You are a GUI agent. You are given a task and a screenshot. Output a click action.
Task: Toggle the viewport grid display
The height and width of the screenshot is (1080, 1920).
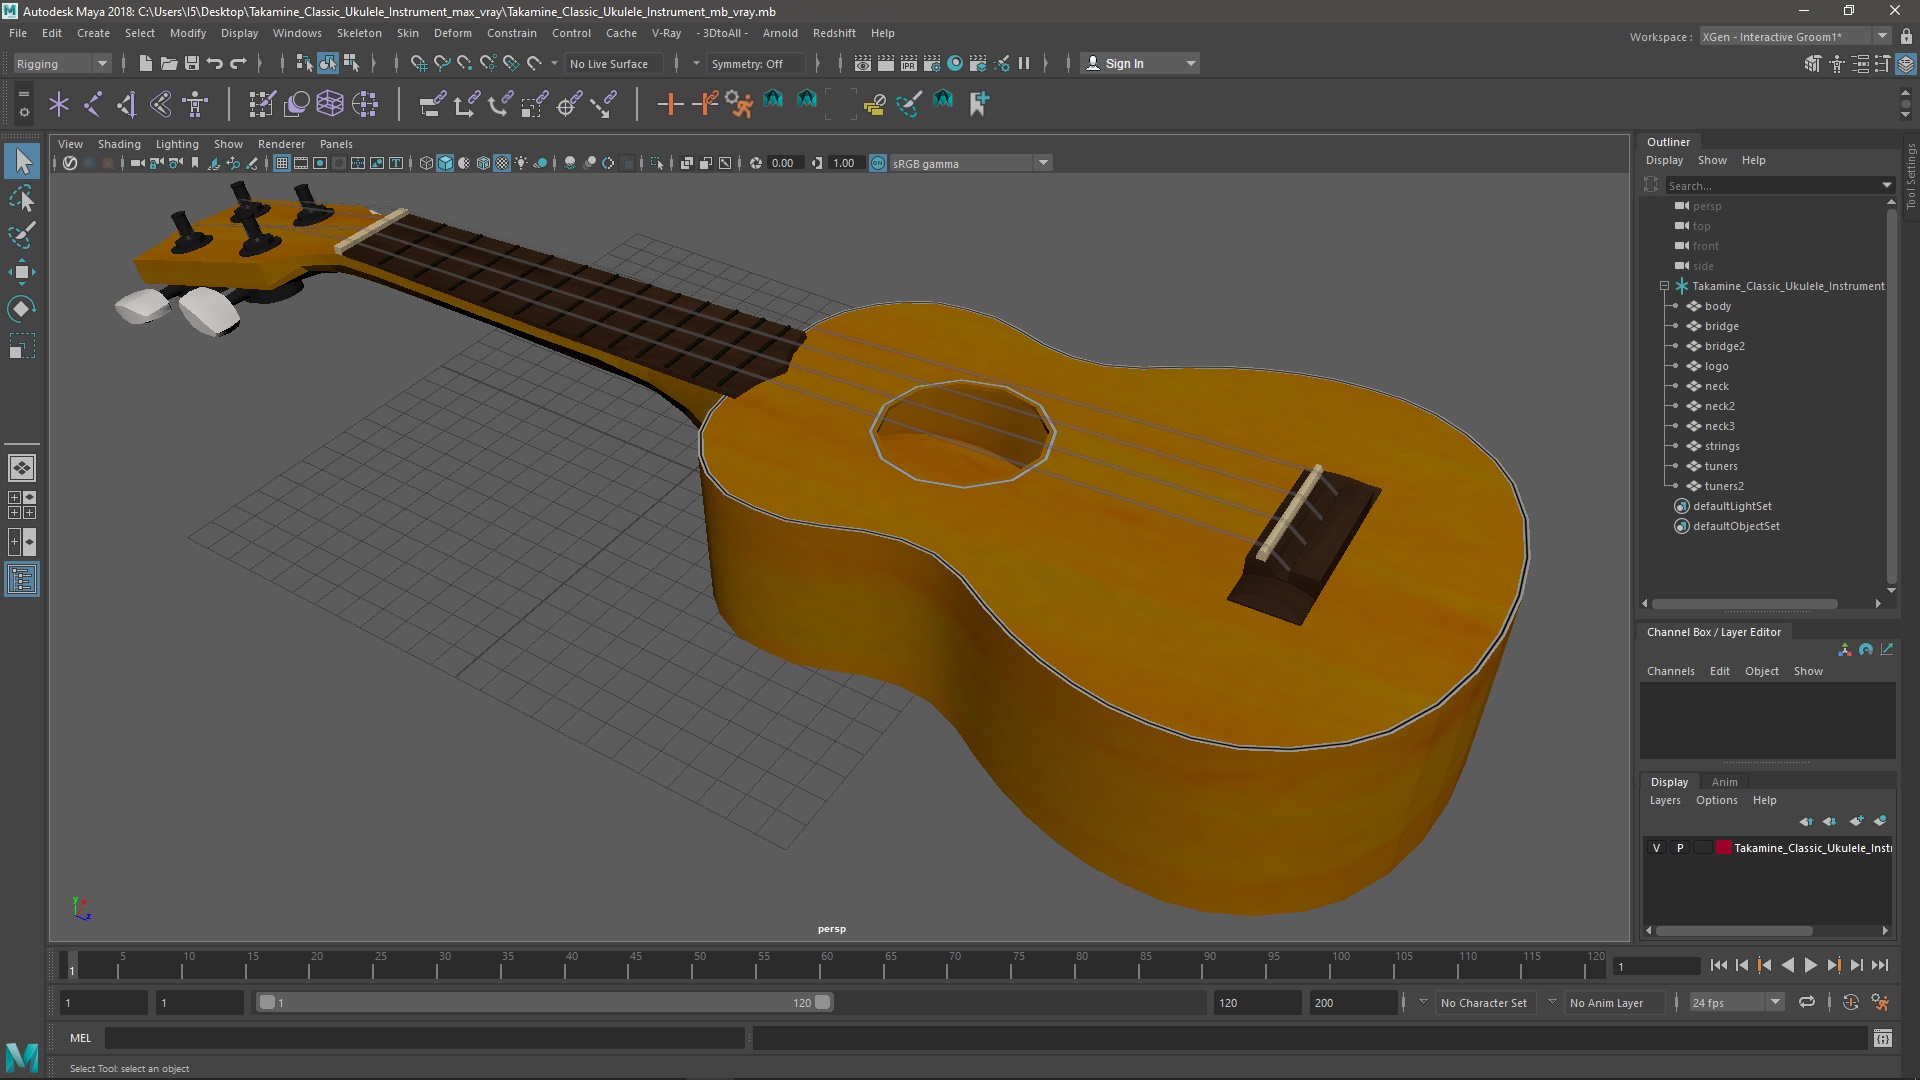[282, 163]
